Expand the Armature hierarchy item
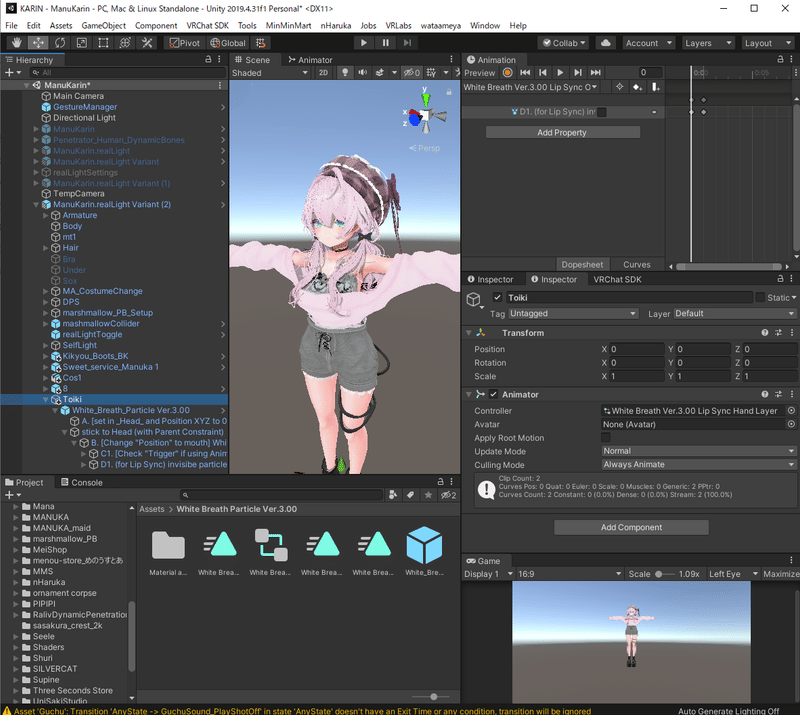 (x=45, y=215)
